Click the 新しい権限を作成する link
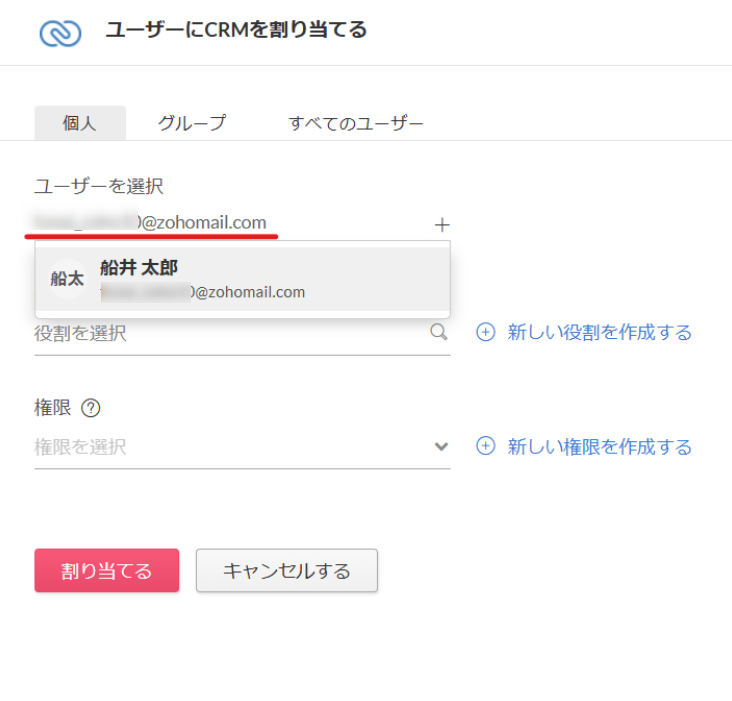 (x=599, y=447)
